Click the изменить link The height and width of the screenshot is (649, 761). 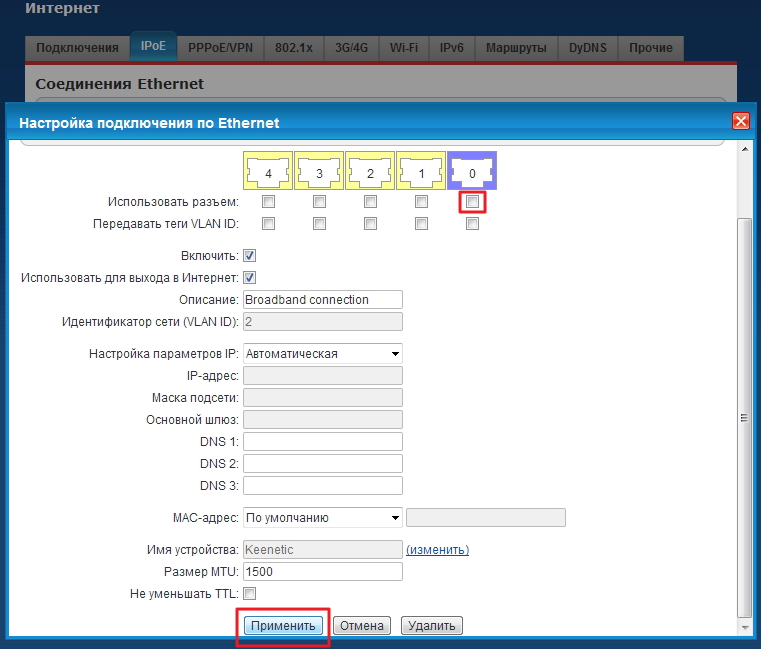(437, 550)
